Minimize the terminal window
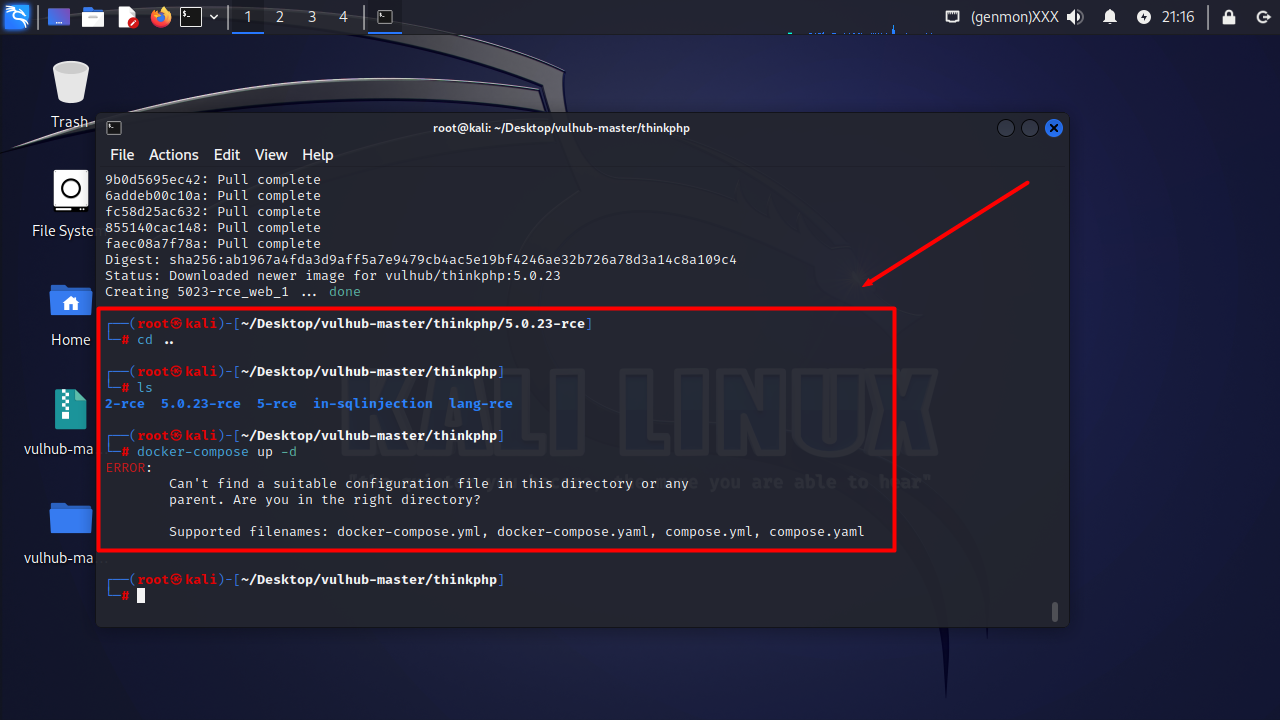This screenshot has width=1280, height=720. (x=1006, y=128)
